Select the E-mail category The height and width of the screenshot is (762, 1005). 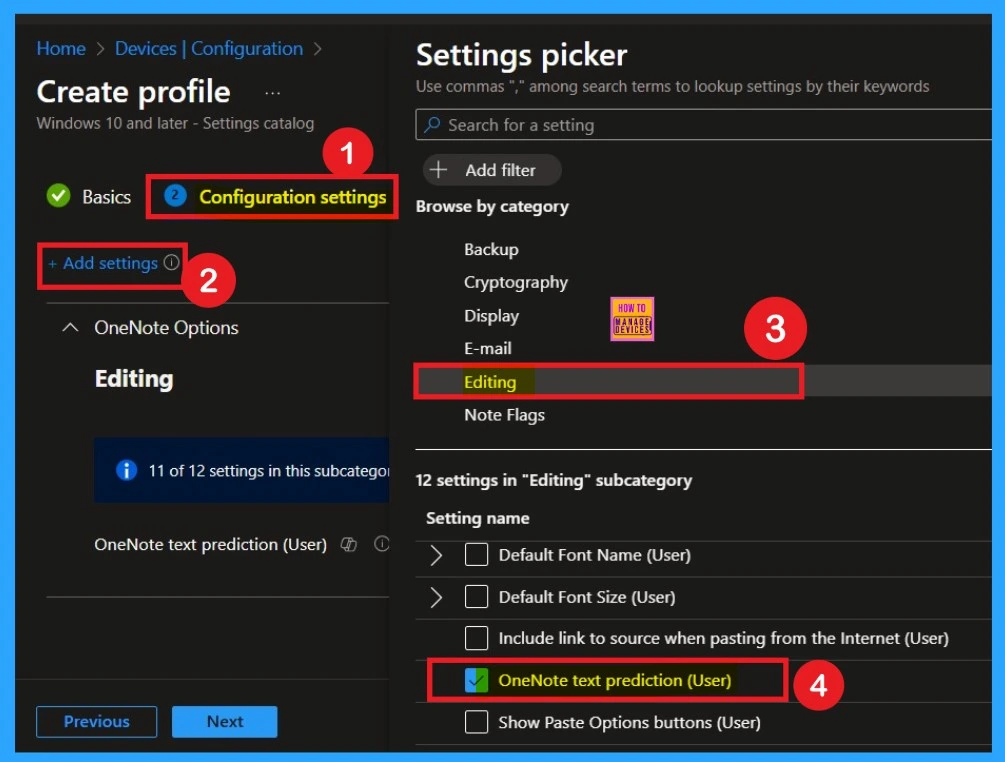coord(488,349)
